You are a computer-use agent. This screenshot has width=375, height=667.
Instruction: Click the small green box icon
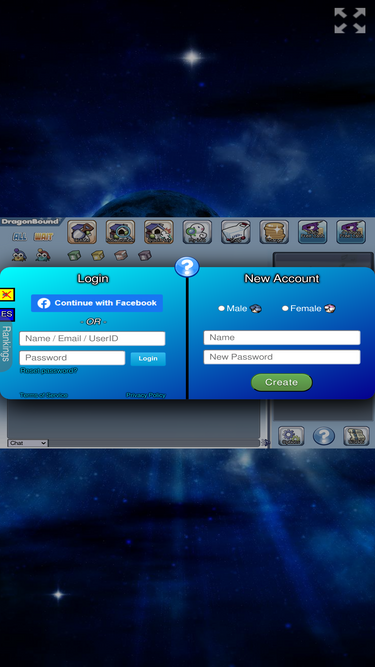point(74,255)
